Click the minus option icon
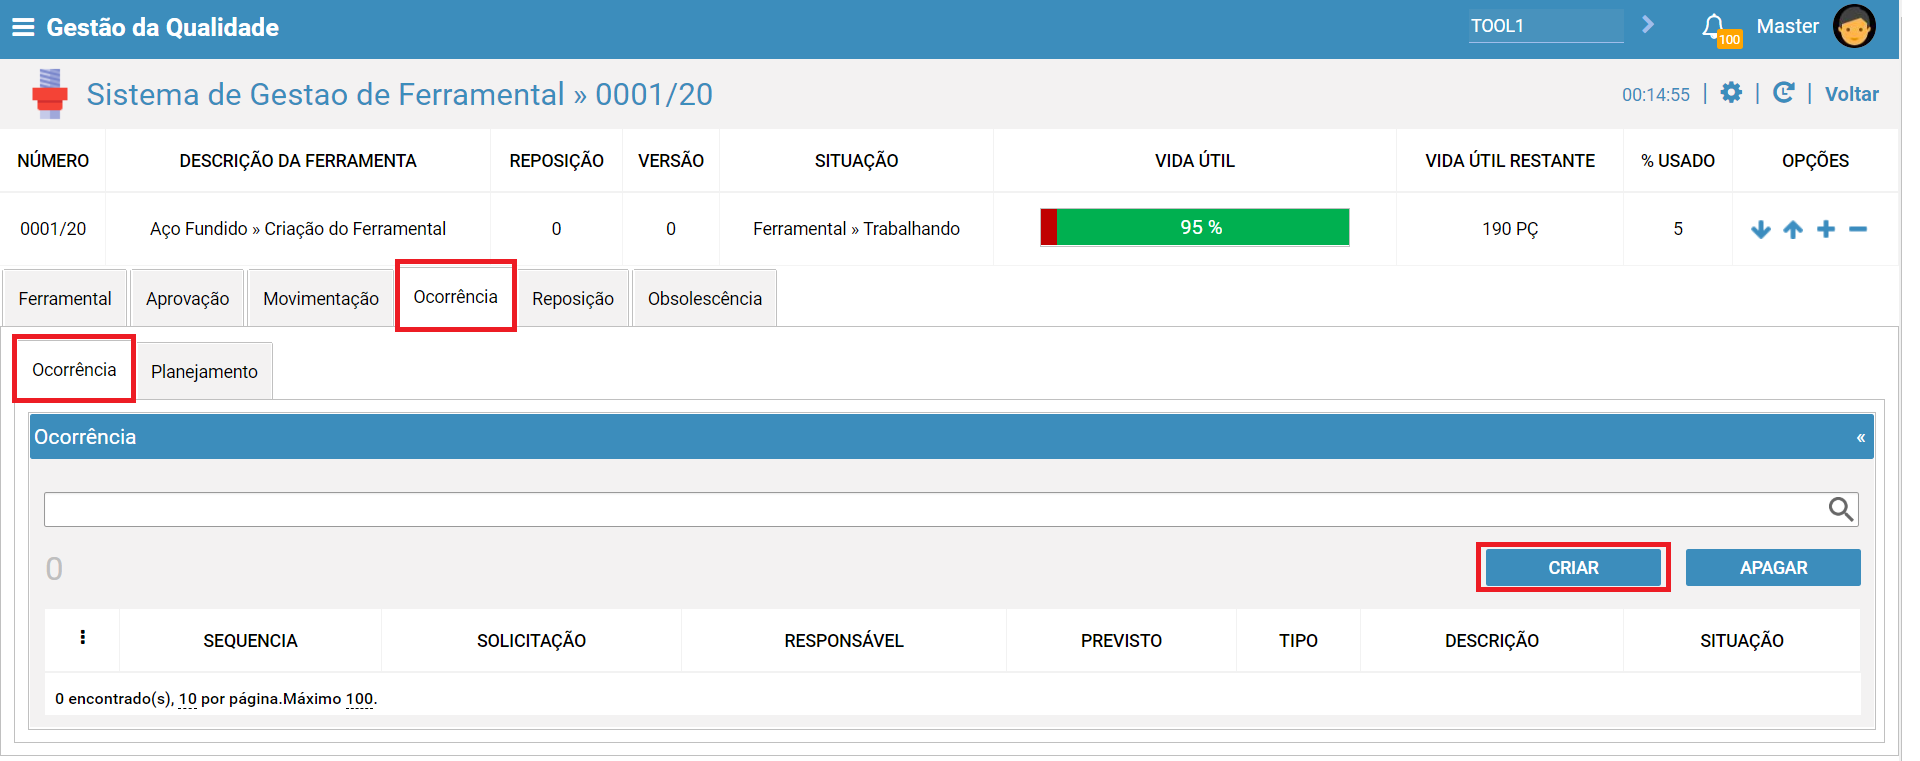The image size is (1920, 761). tap(1858, 229)
